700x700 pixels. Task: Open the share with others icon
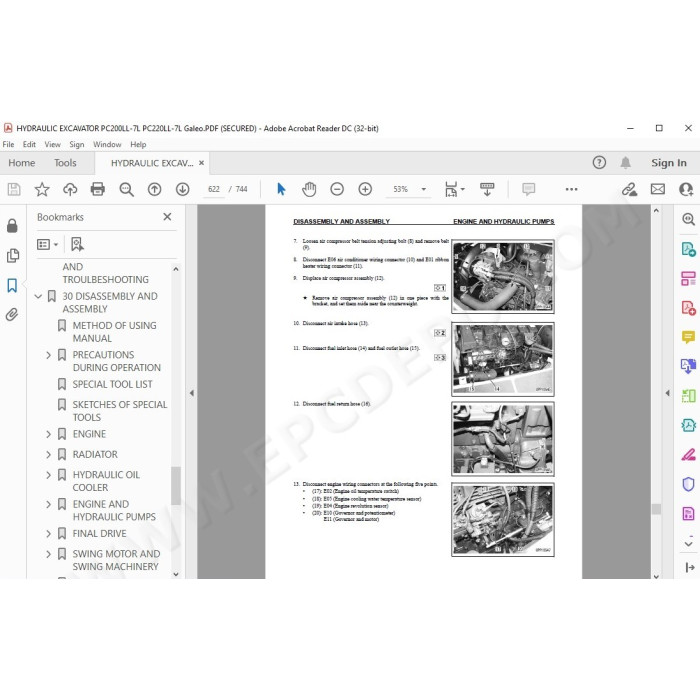tap(686, 189)
